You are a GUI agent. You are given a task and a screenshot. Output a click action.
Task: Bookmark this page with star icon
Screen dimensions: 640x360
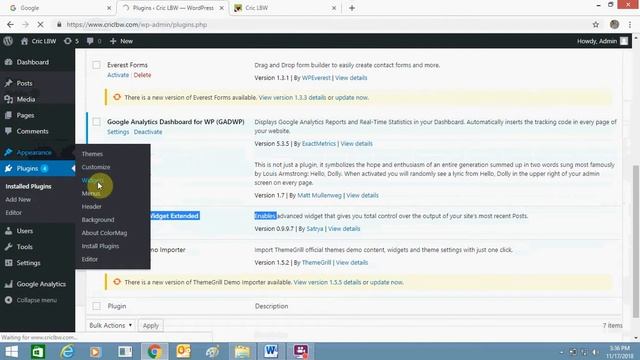pyautogui.click(x=596, y=24)
